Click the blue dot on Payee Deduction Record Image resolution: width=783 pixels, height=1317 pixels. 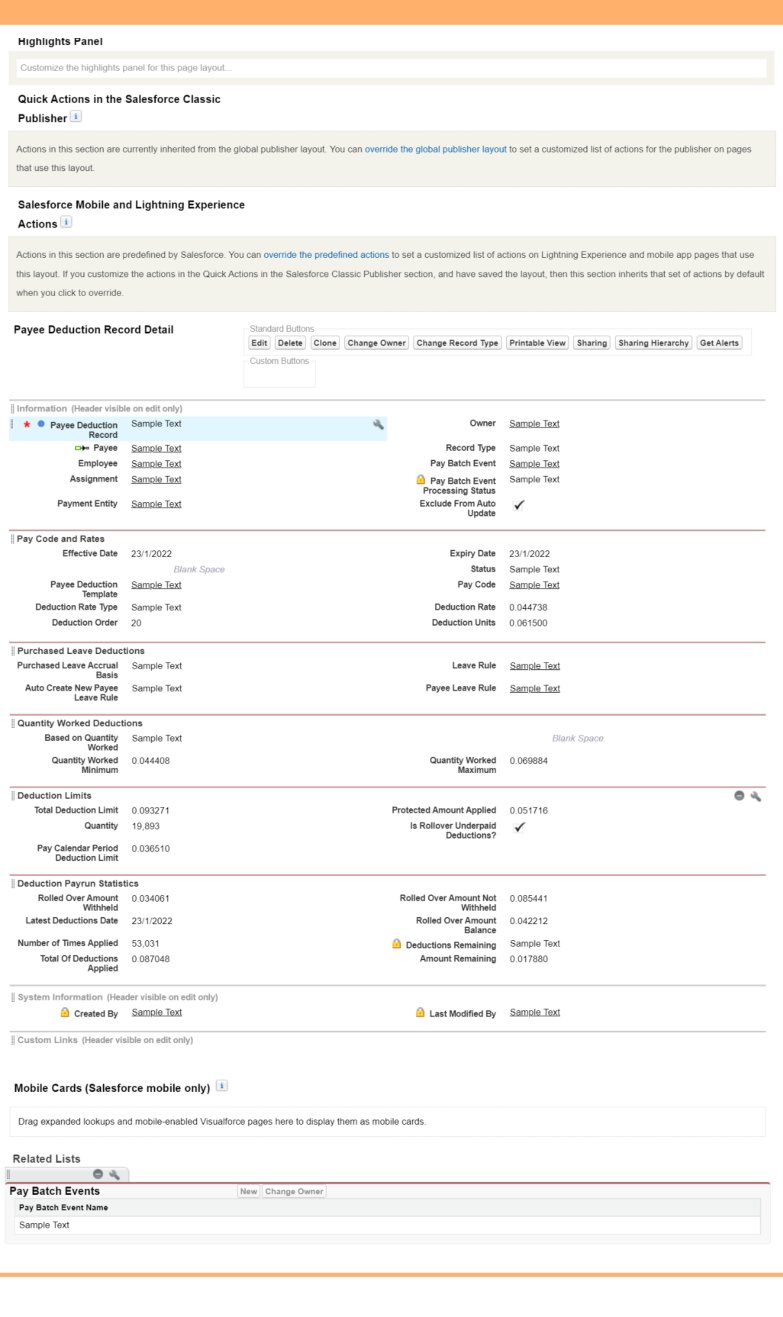coord(41,424)
